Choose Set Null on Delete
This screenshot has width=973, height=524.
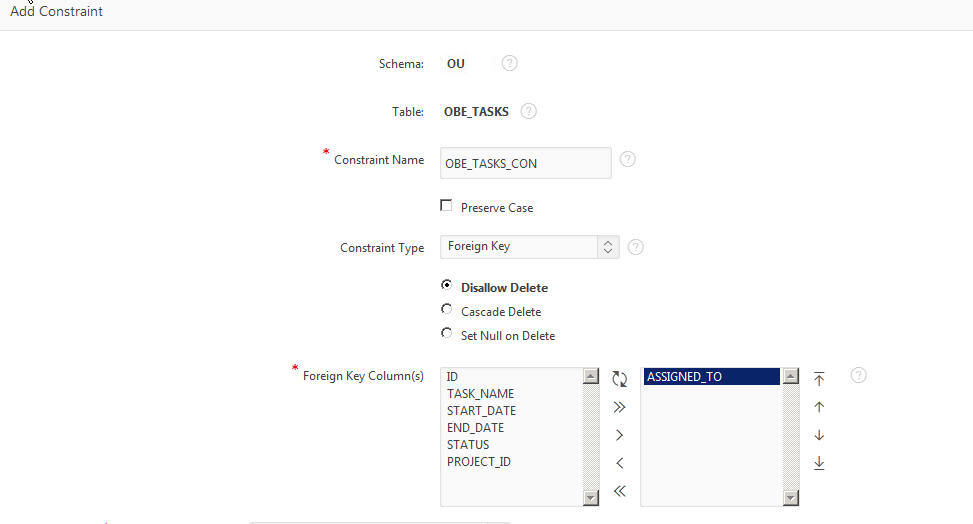pyautogui.click(x=446, y=334)
